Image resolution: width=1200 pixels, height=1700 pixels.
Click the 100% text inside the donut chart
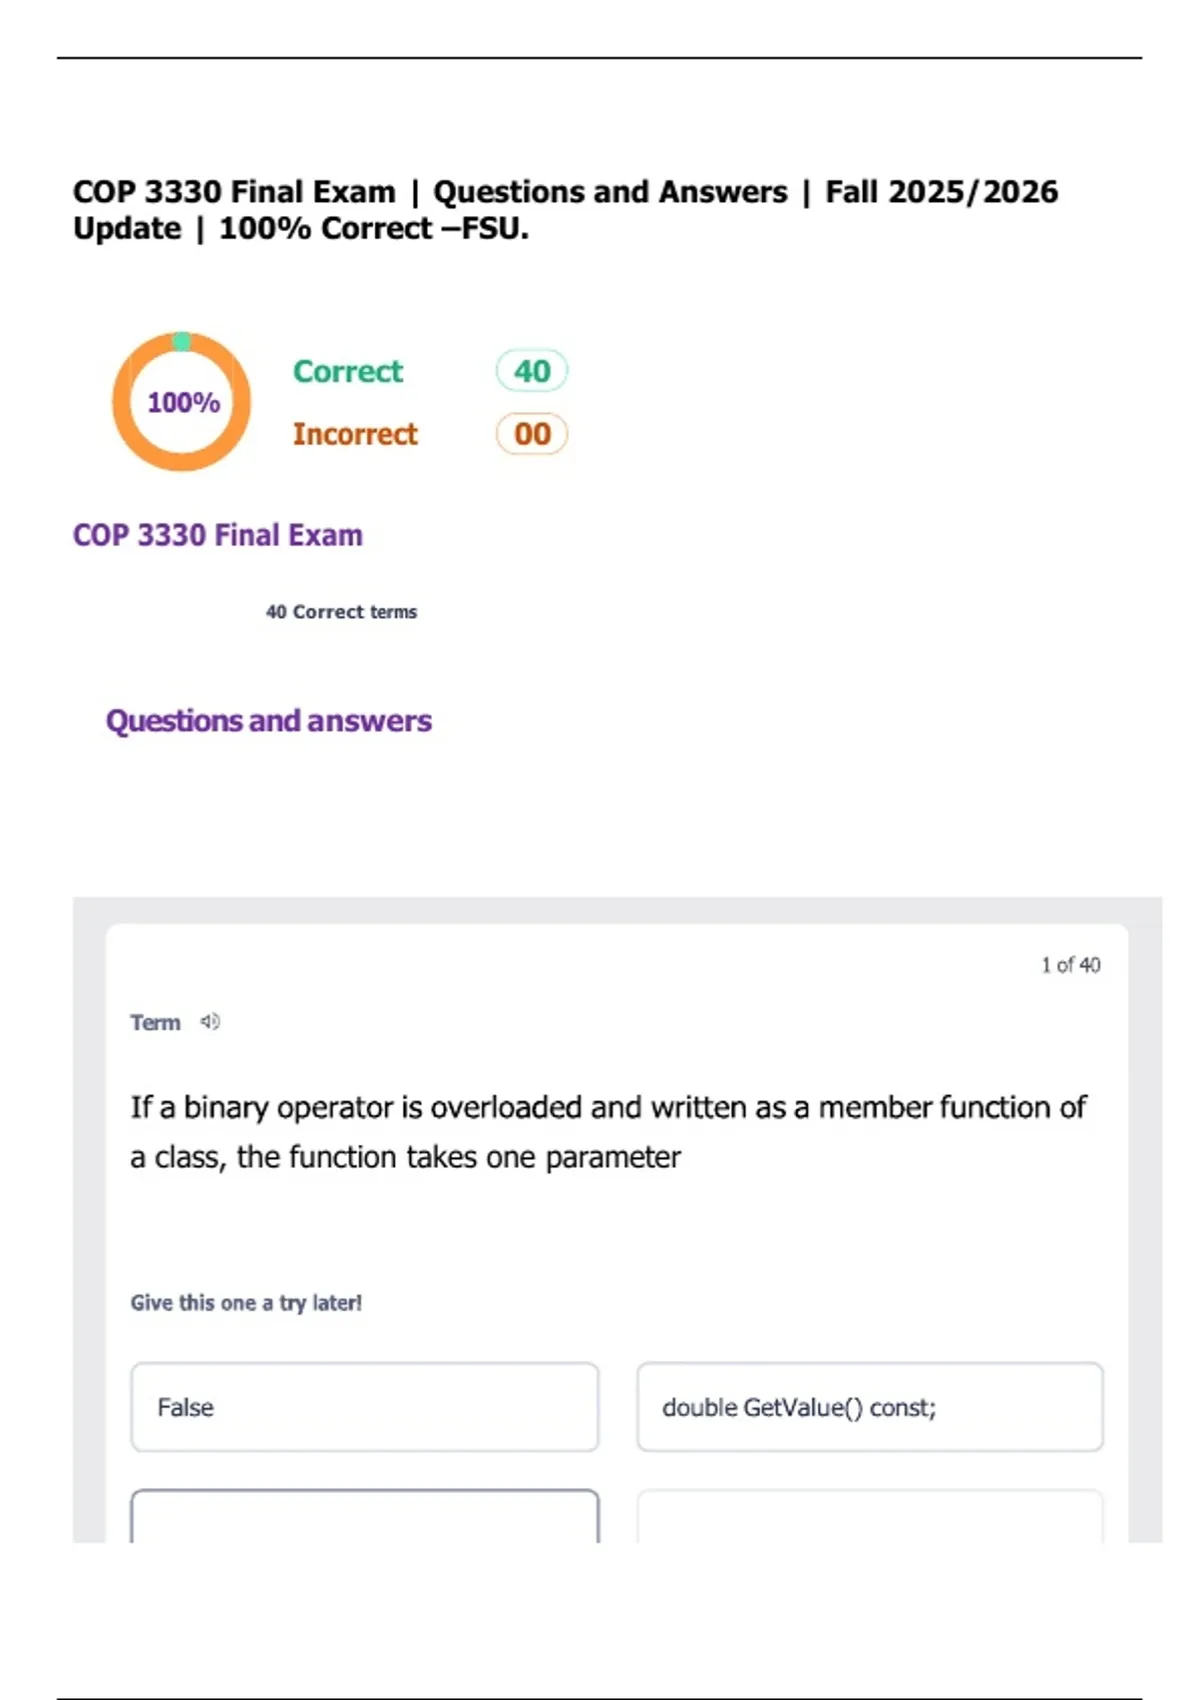click(183, 402)
